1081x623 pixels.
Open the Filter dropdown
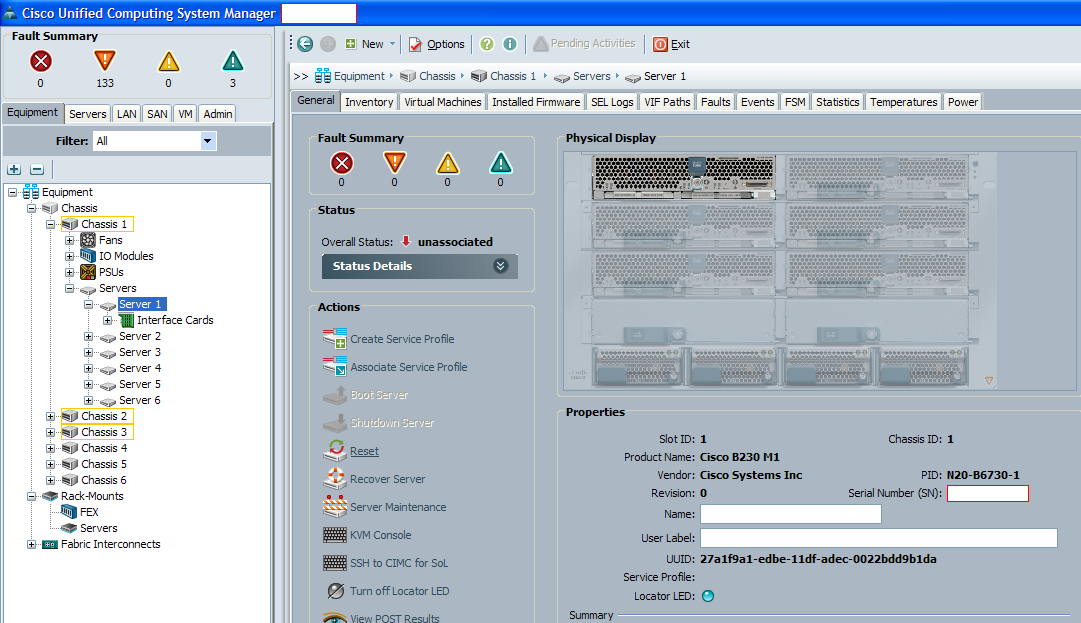point(208,141)
